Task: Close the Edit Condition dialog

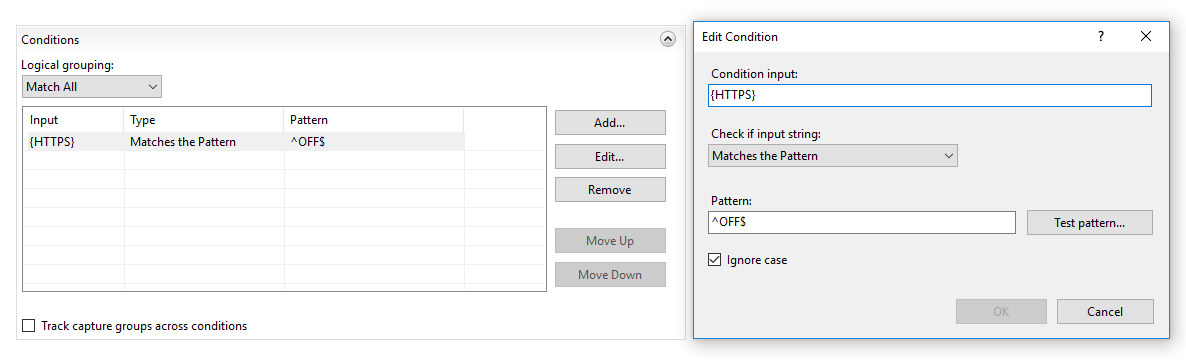Action: (x=1146, y=36)
